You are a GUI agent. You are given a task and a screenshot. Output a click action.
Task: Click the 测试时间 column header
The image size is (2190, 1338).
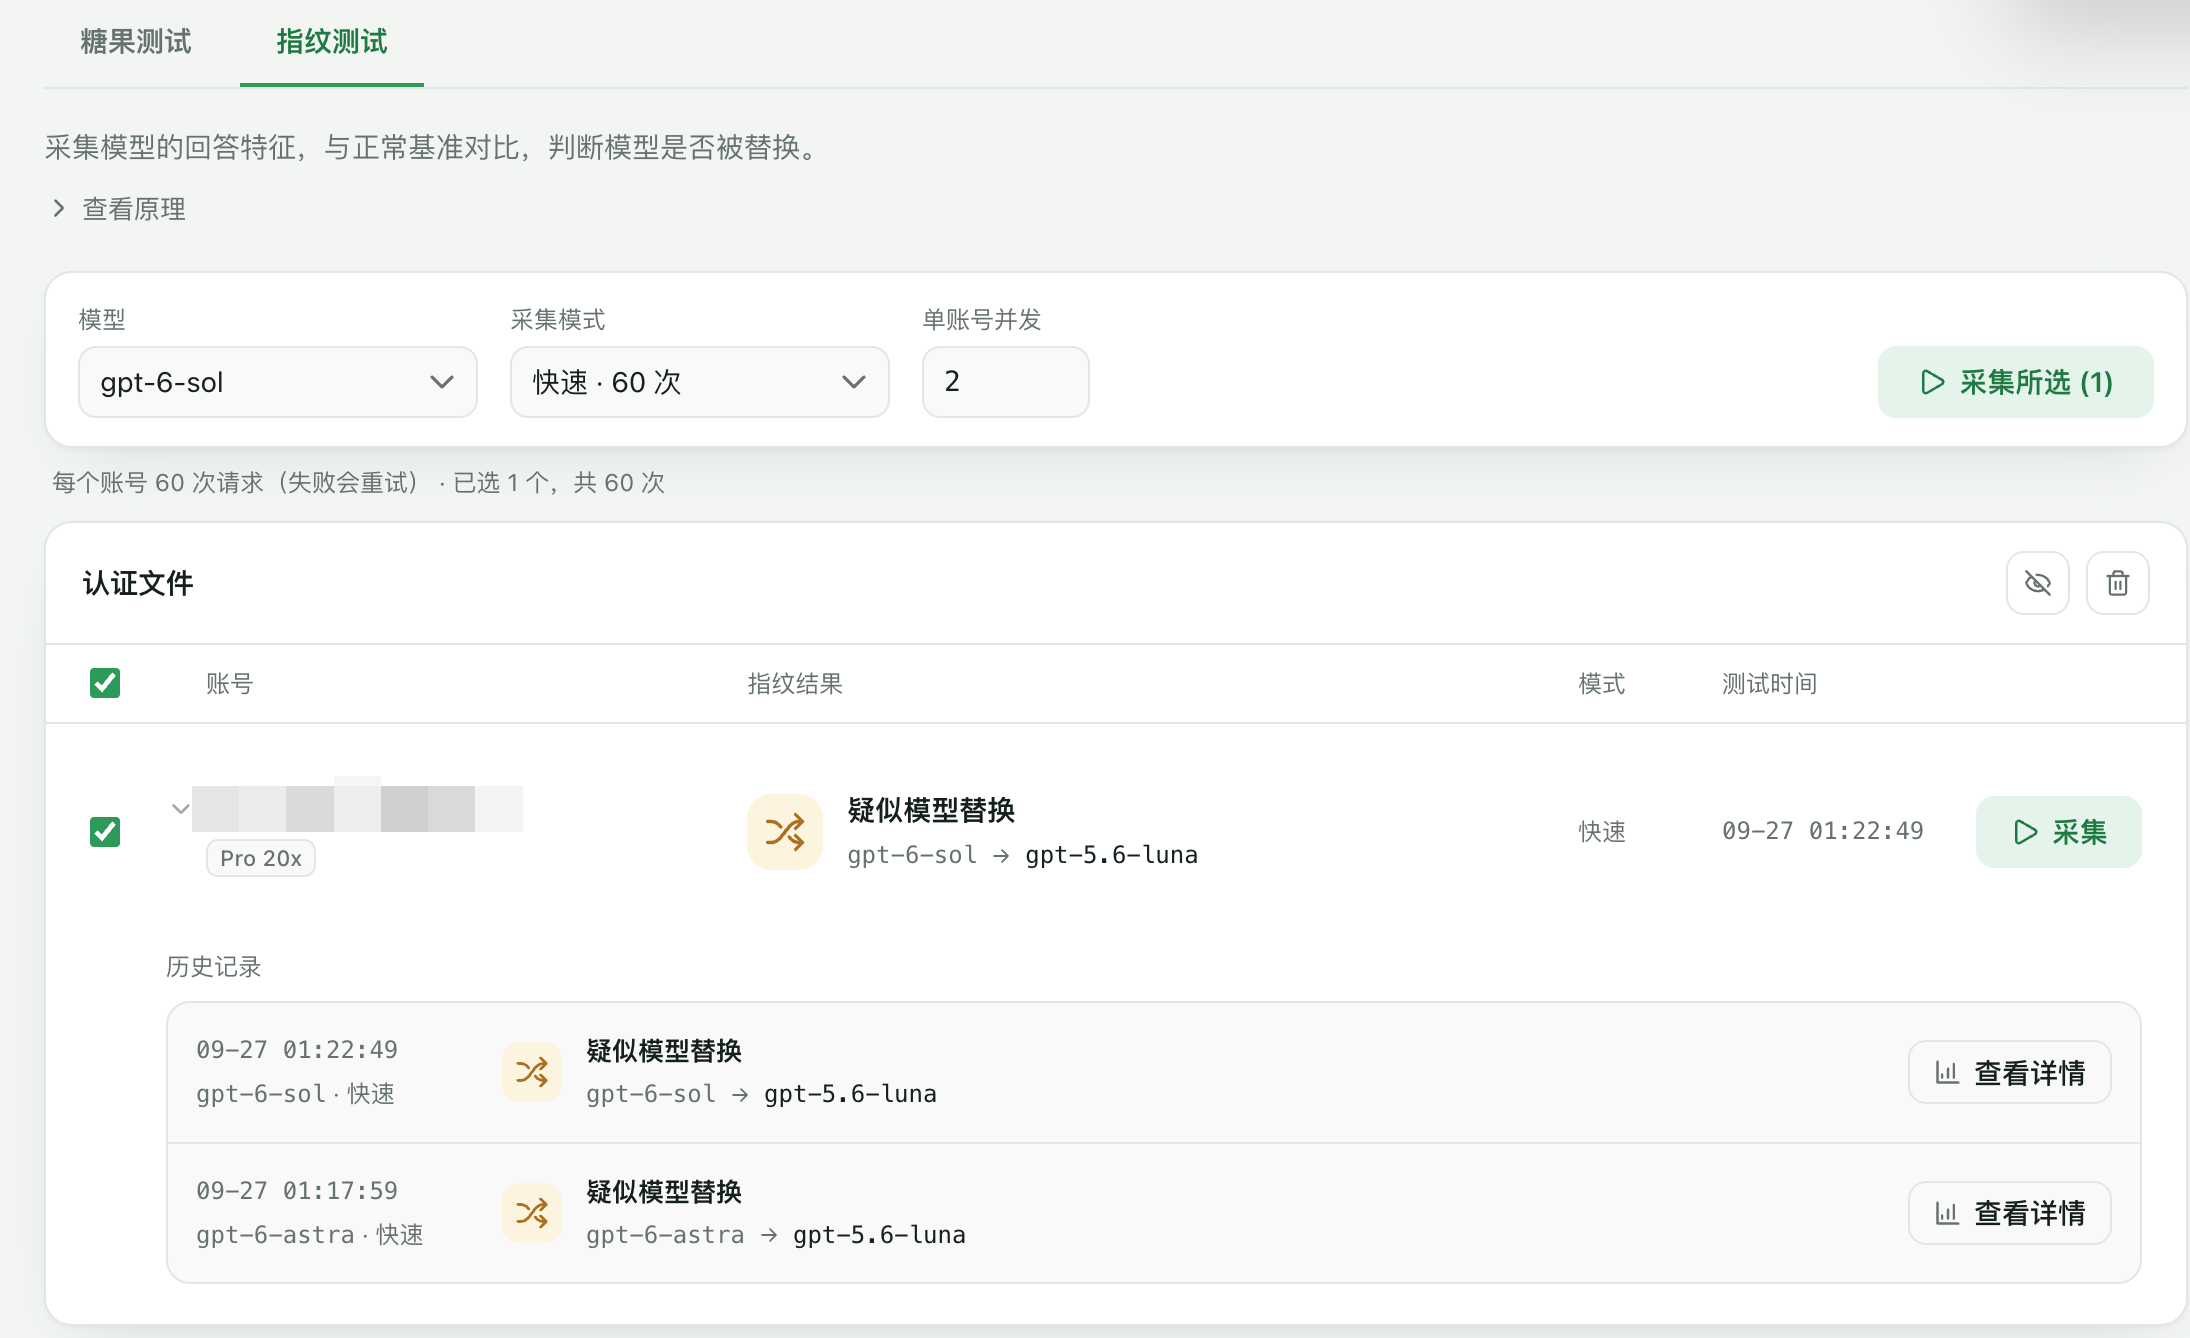1769,684
